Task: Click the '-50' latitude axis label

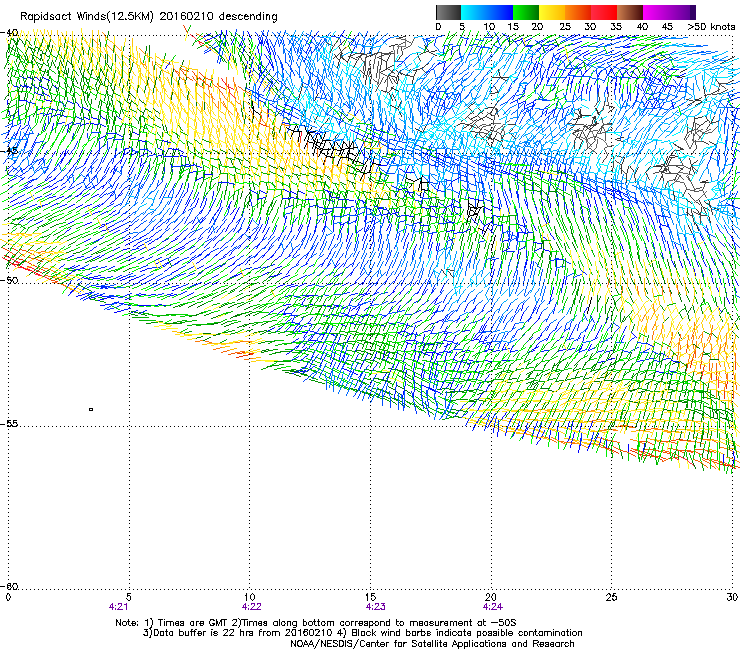Action: (11, 280)
